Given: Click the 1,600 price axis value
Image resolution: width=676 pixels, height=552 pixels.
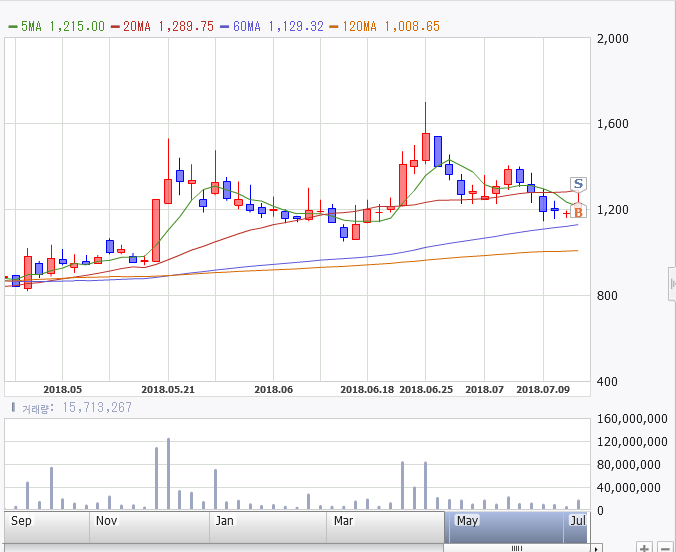Looking at the screenshot, I should (613, 124).
